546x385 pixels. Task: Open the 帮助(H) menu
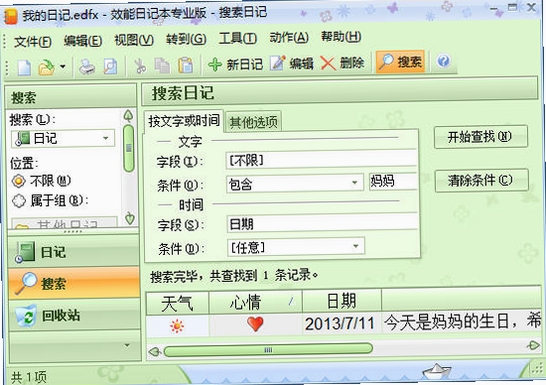(341, 36)
